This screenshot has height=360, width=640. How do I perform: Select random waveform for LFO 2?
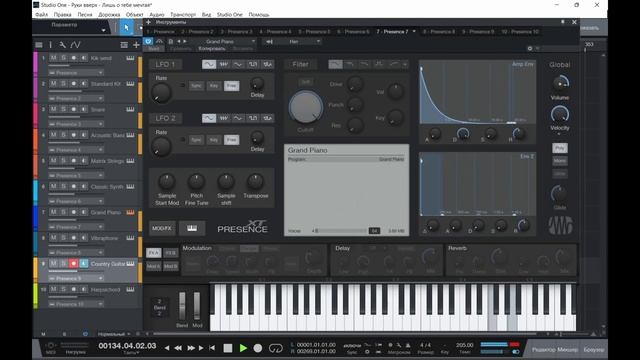tap(268, 118)
